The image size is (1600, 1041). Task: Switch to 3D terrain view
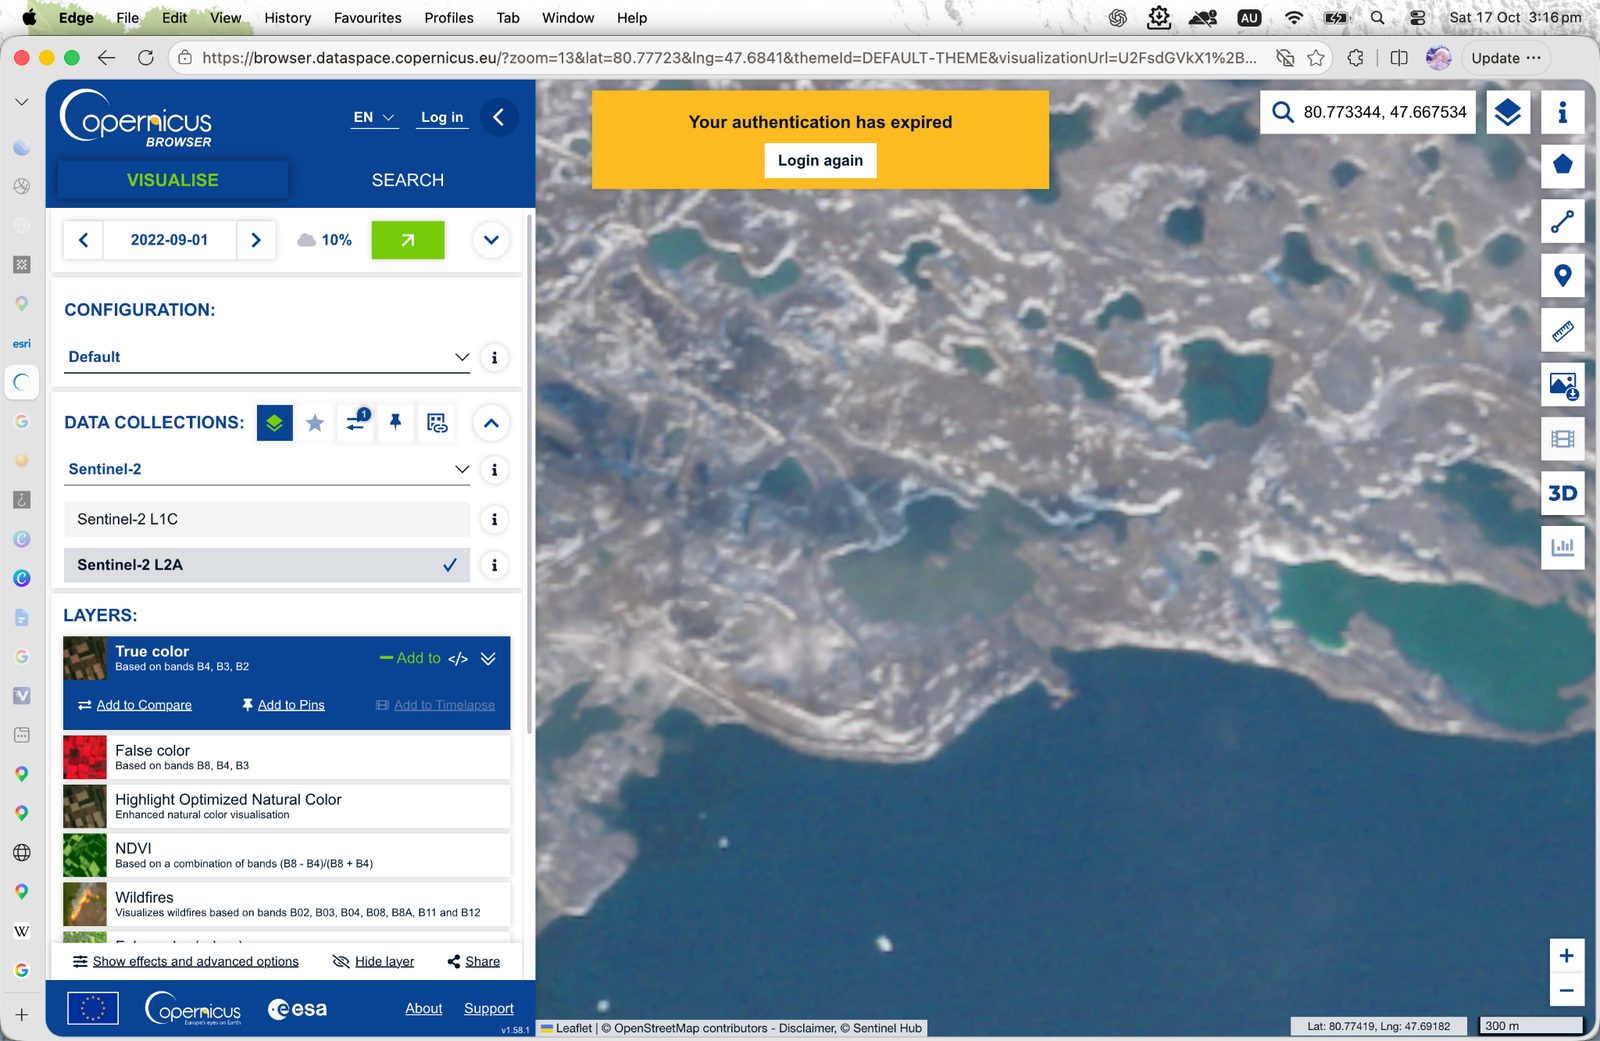pos(1562,493)
